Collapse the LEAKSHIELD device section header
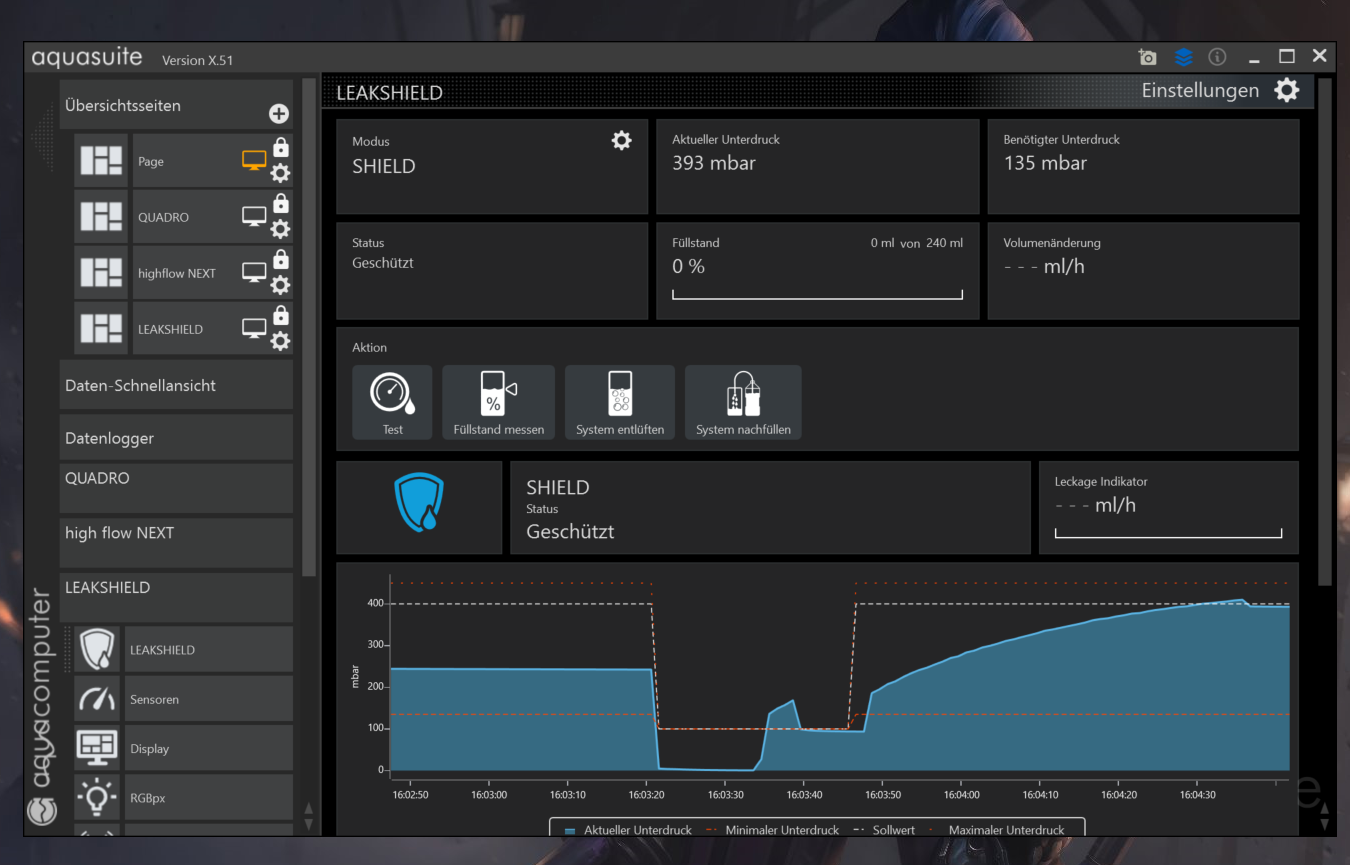Screen dimensions: 1350x865 176,597
